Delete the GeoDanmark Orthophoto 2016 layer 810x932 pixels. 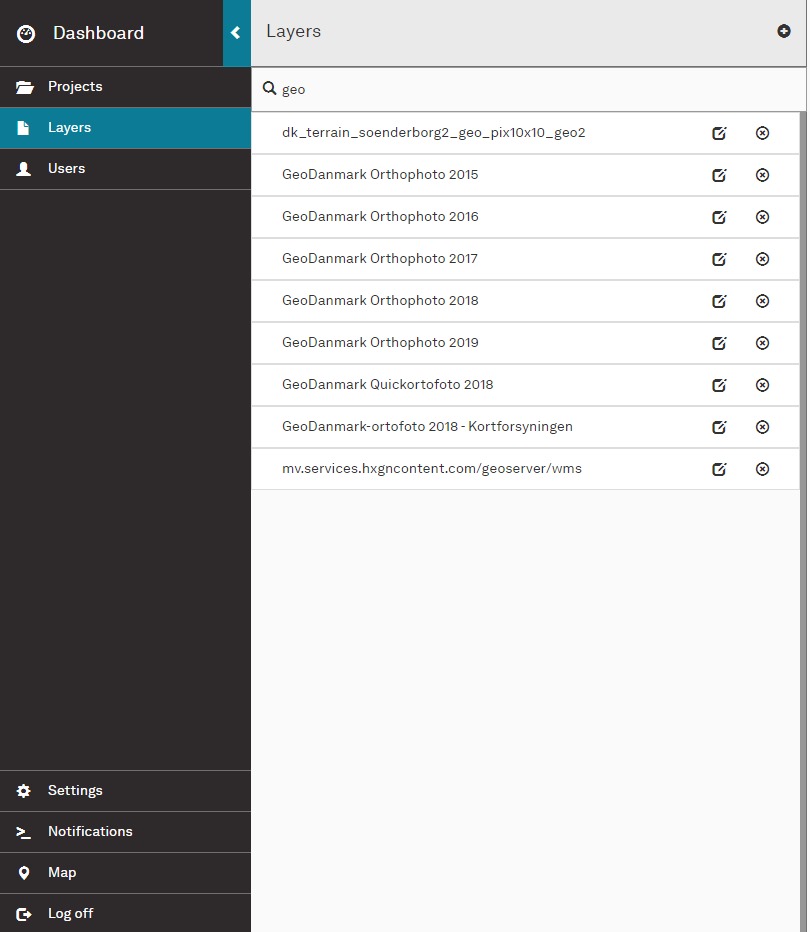[x=762, y=217]
